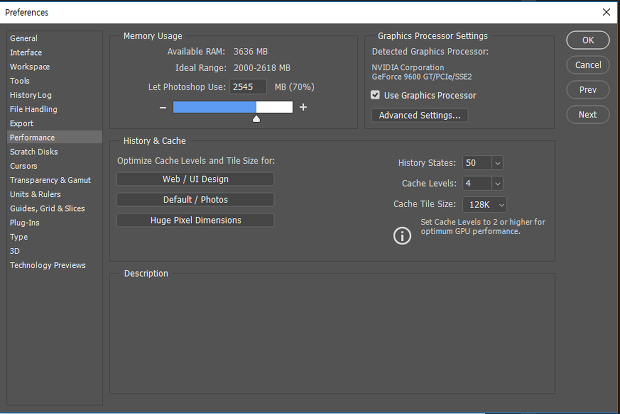Open the Tools preferences category
This screenshot has width=620, height=414.
20,81
